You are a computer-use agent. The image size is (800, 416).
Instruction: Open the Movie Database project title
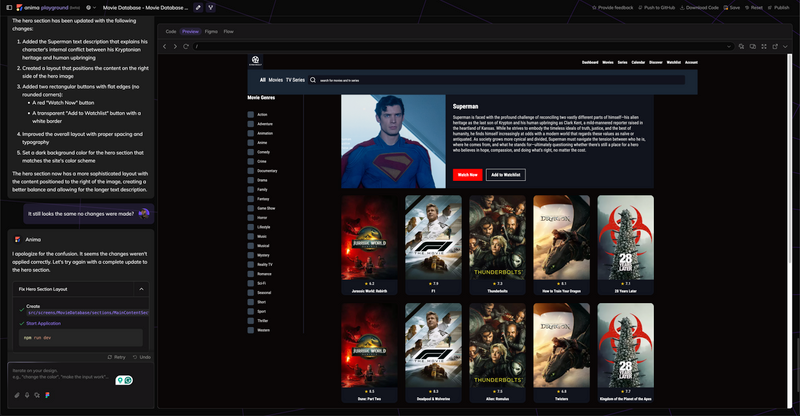pos(145,8)
